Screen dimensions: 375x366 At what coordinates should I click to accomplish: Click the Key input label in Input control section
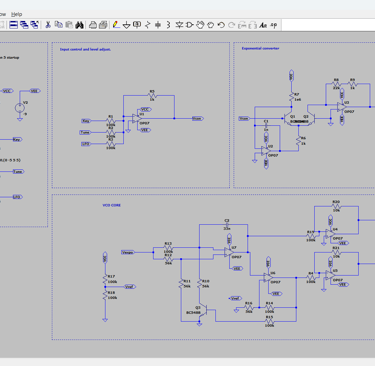point(86,121)
